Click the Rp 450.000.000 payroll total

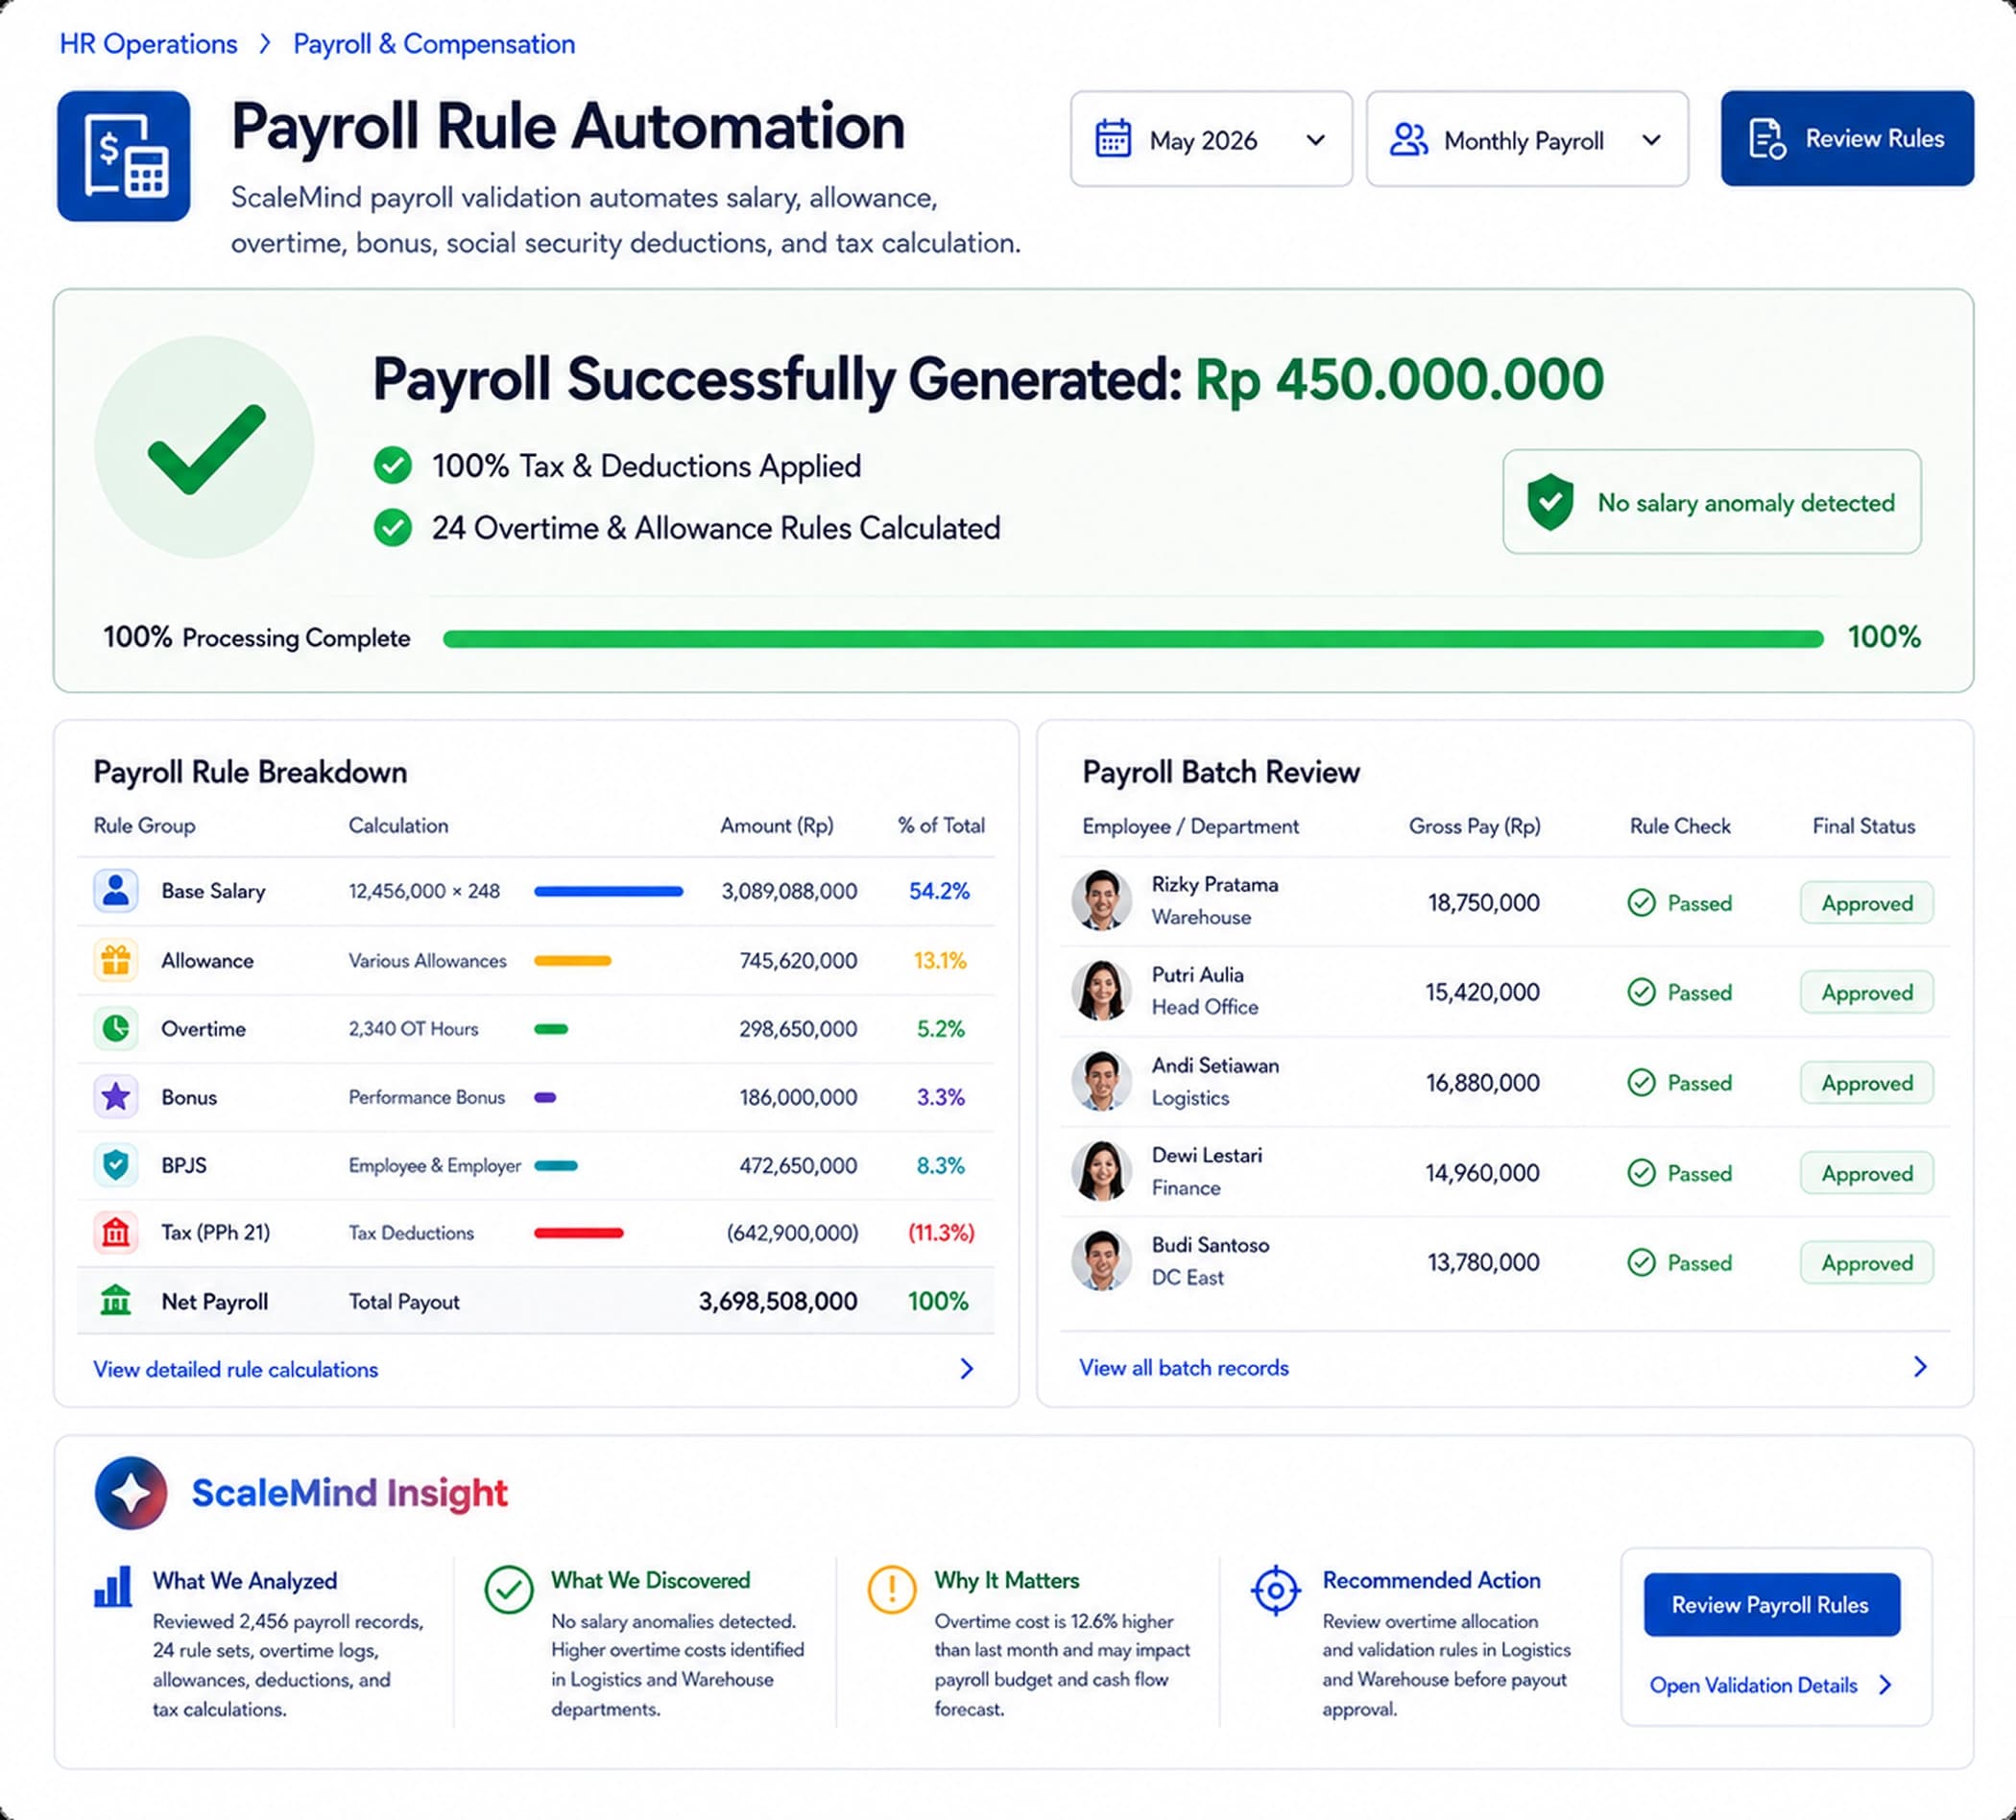pos(1399,380)
